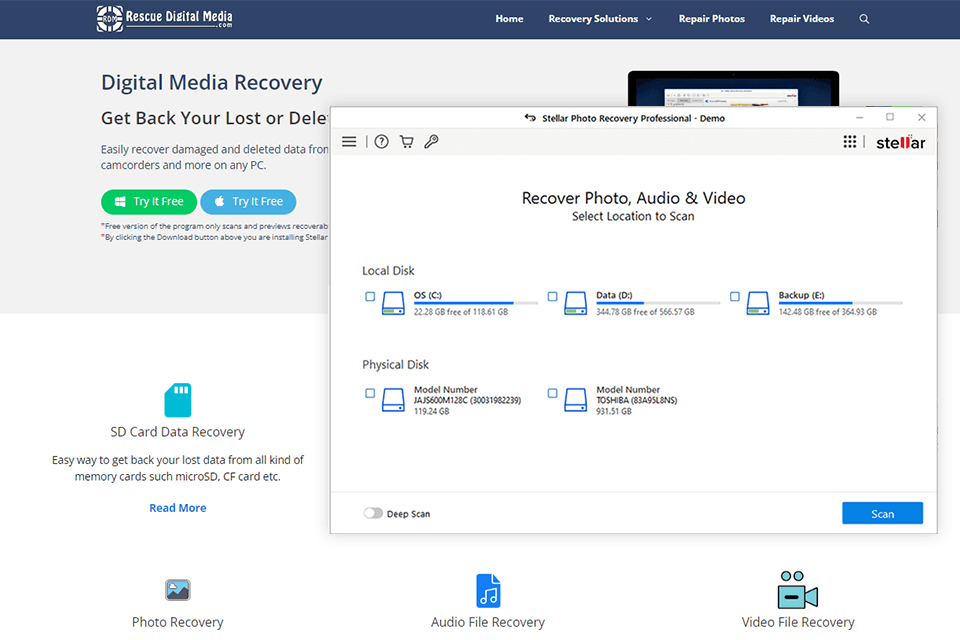Screen dimensions: 960x640
Task: Click the Stellar logo
Action: pyautogui.click(x=901, y=142)
